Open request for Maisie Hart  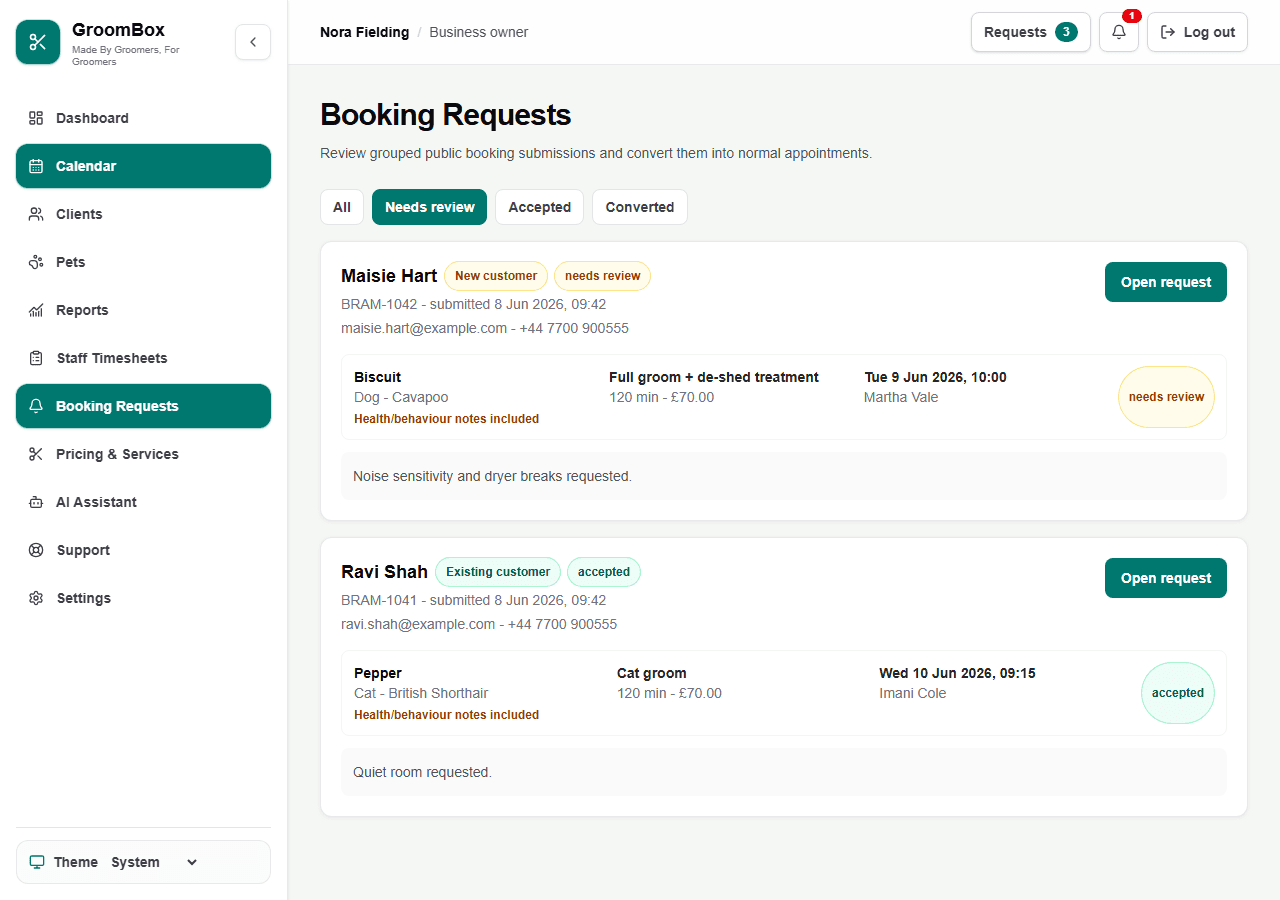(x=1166, y=282)
